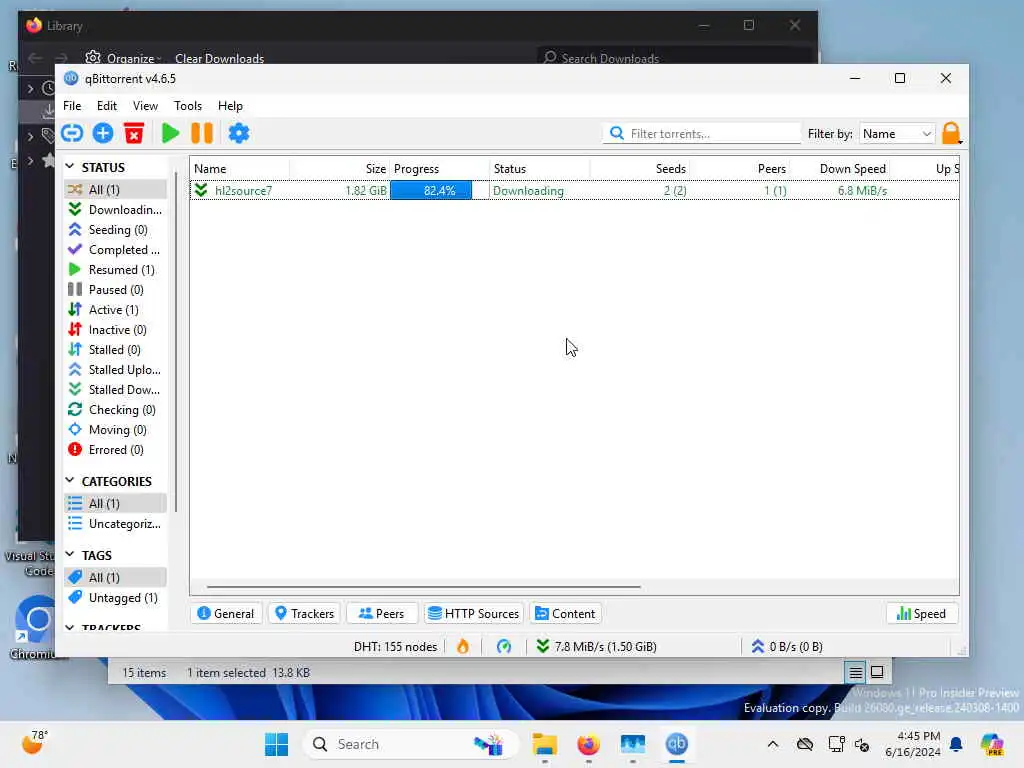The image size is (1024, 768).
Task: Select the Errored (0) status filter
Action: click(x=115, y=450)
